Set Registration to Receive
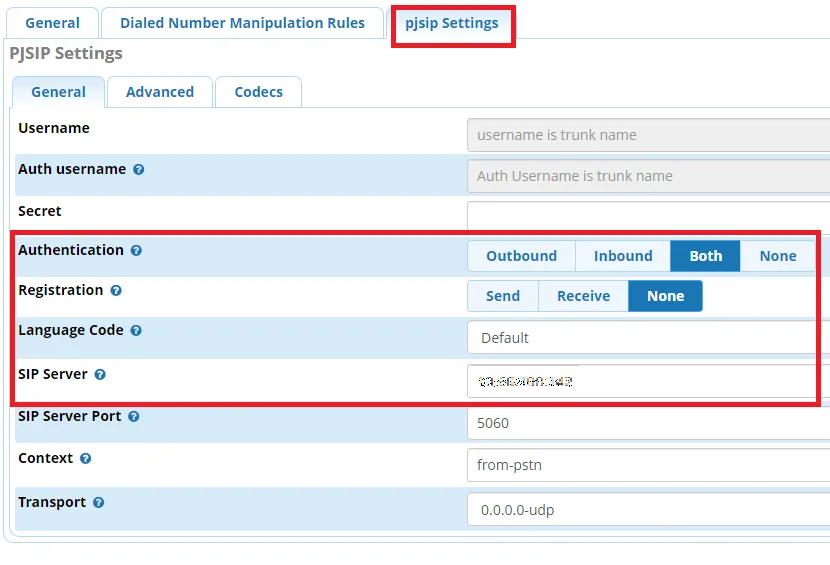 coord(583,296)
